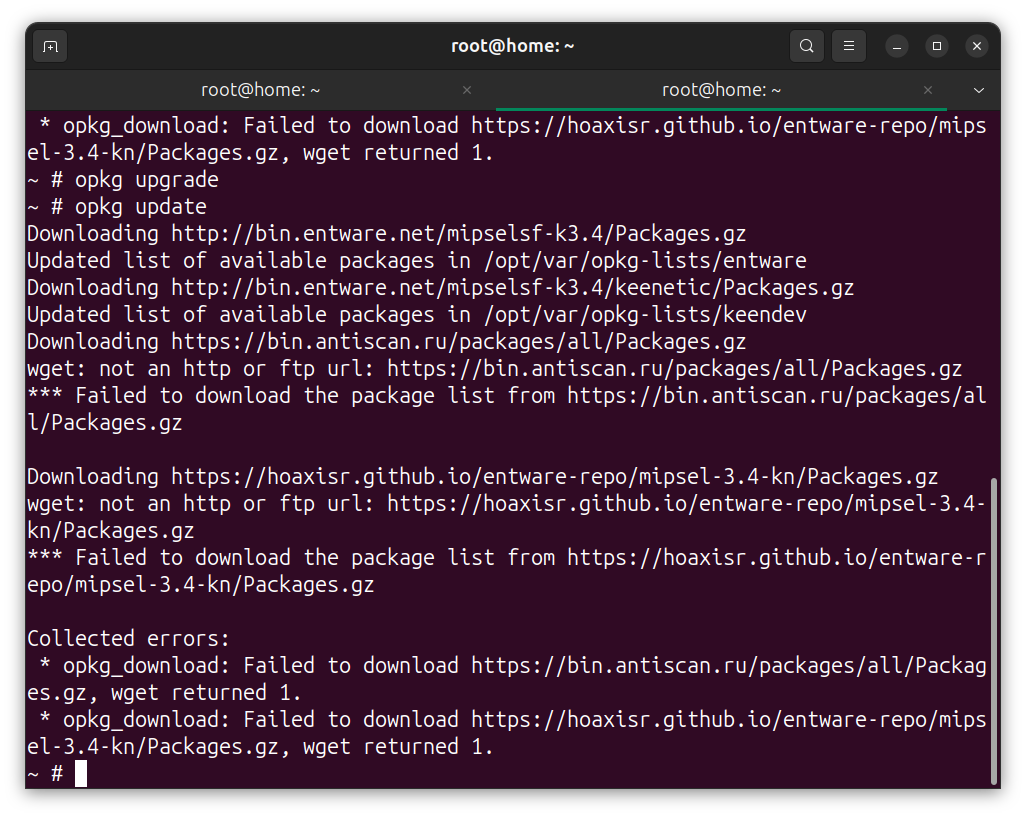The width and height of the screenshot is (1026, 817).
Task: Close the first root@home tab
Action: pos(466,90)
